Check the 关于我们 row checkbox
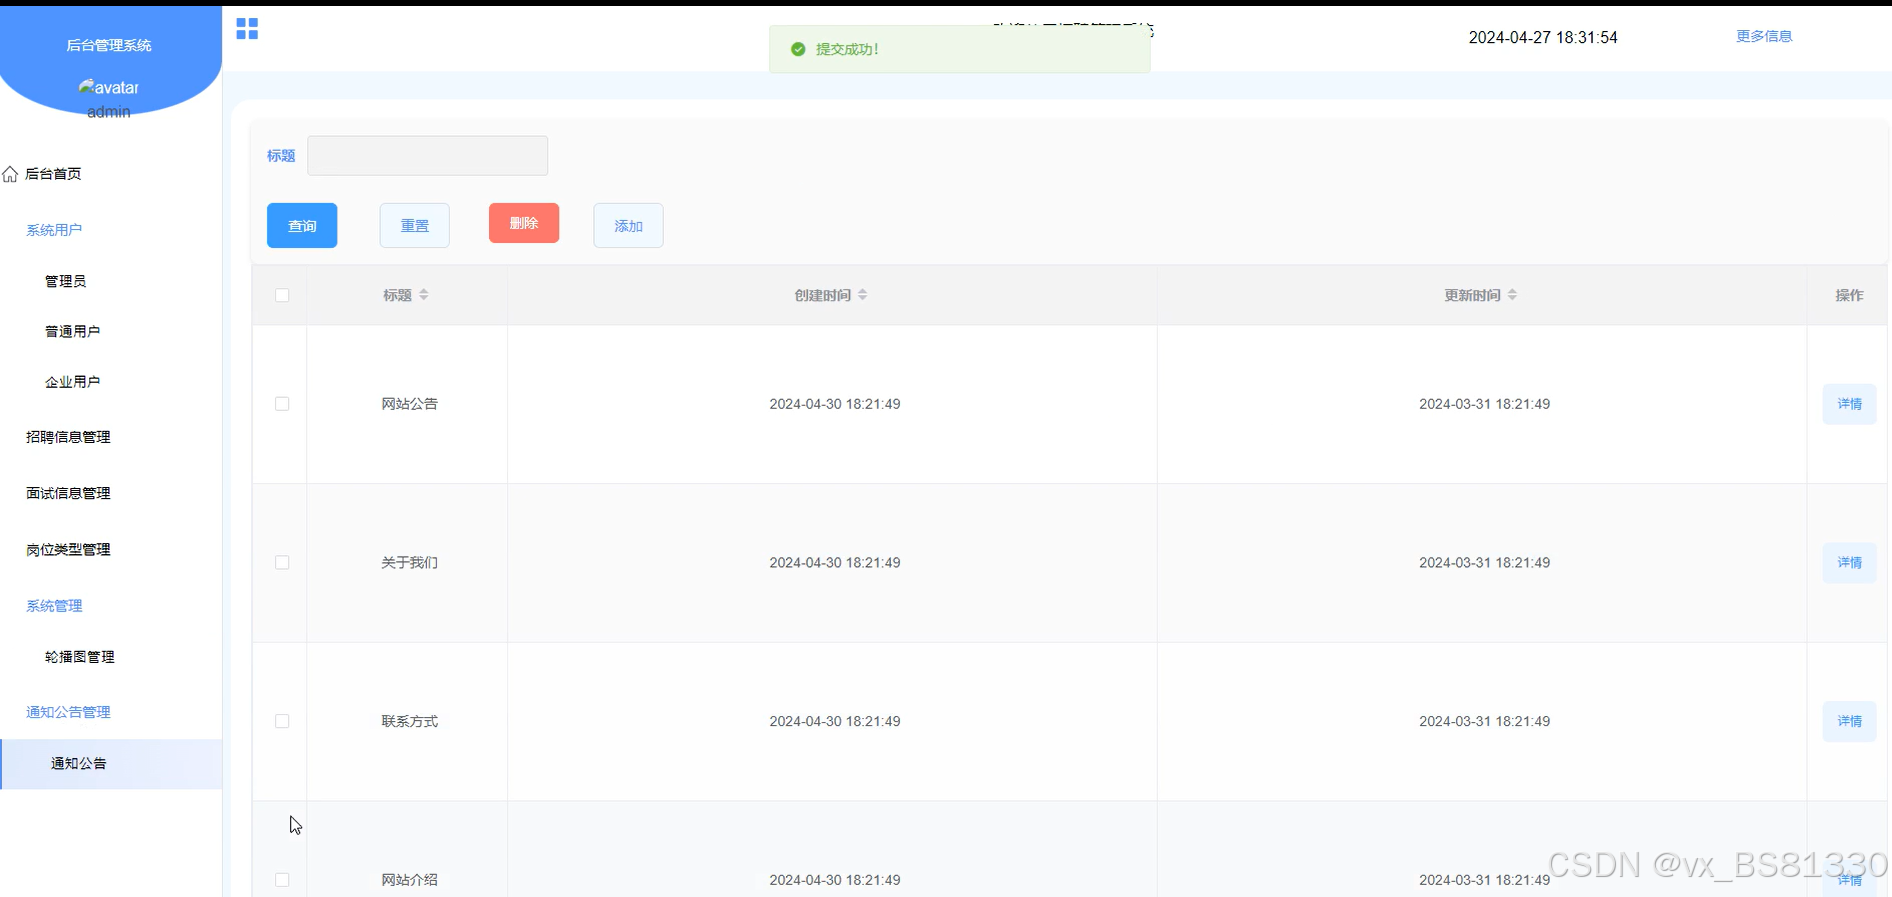1892x897 pixels. click(x=282, y=563)
